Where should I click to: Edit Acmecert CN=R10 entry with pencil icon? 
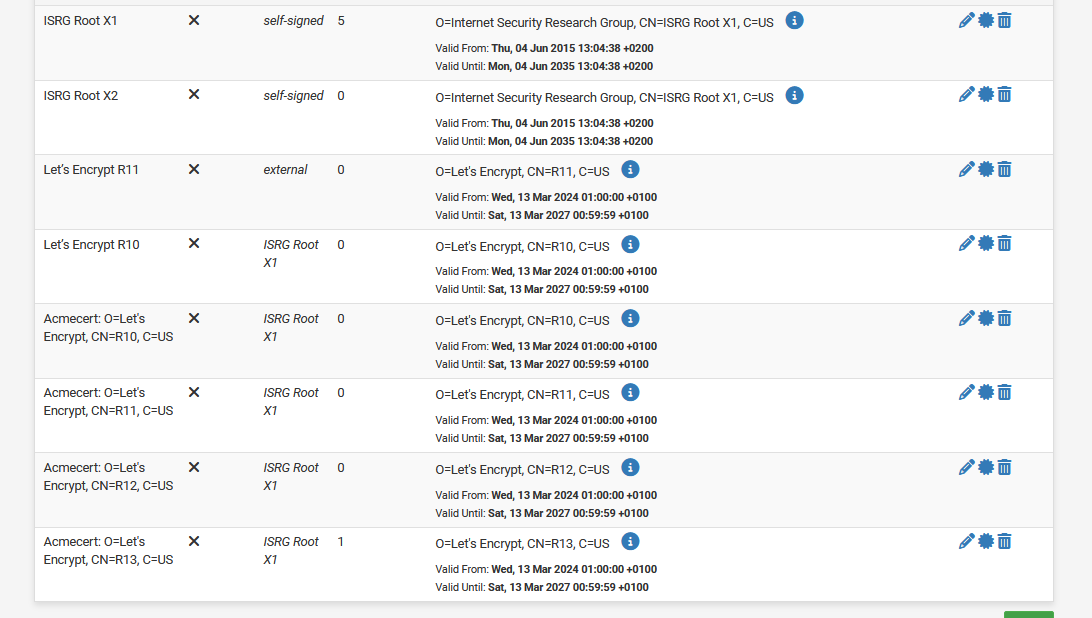pos(966,318)
